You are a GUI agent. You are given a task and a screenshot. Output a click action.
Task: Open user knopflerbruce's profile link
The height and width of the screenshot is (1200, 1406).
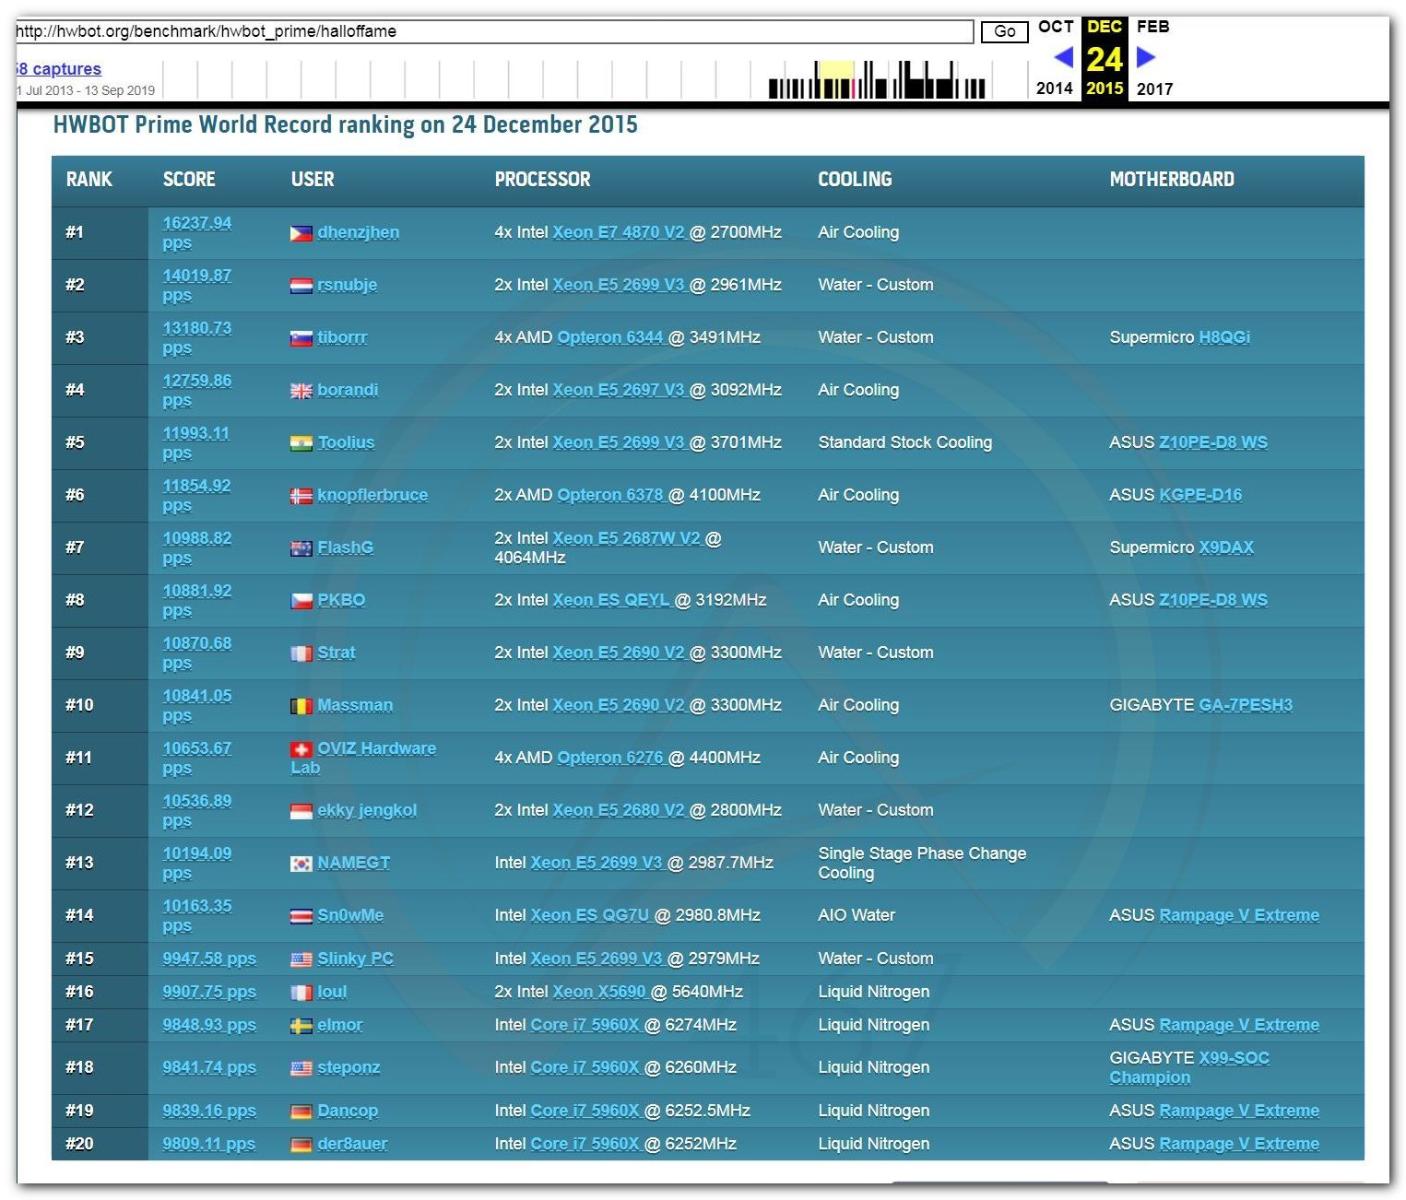coord(372,495)
